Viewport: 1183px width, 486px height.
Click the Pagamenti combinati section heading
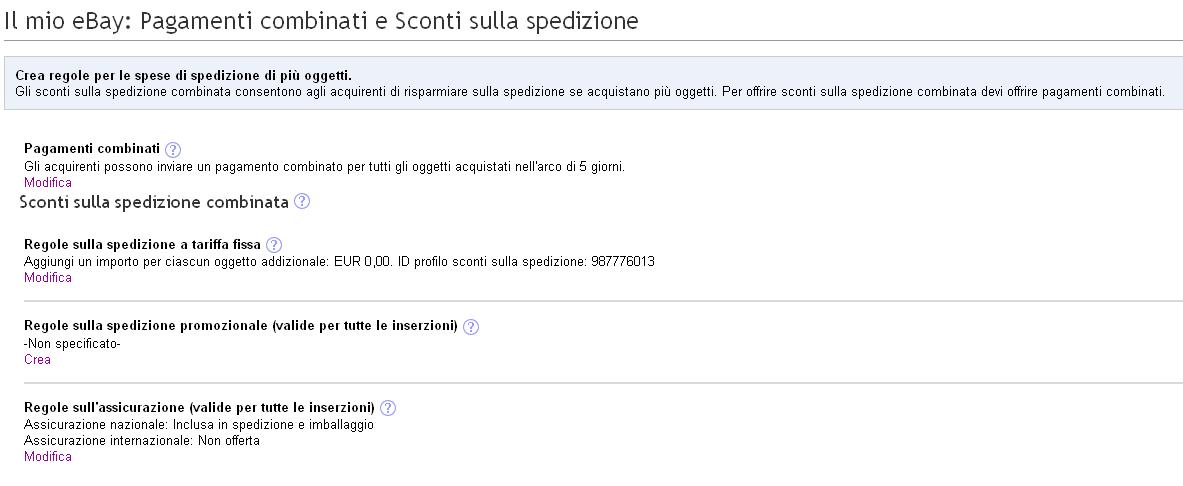[x=91, y=149]
